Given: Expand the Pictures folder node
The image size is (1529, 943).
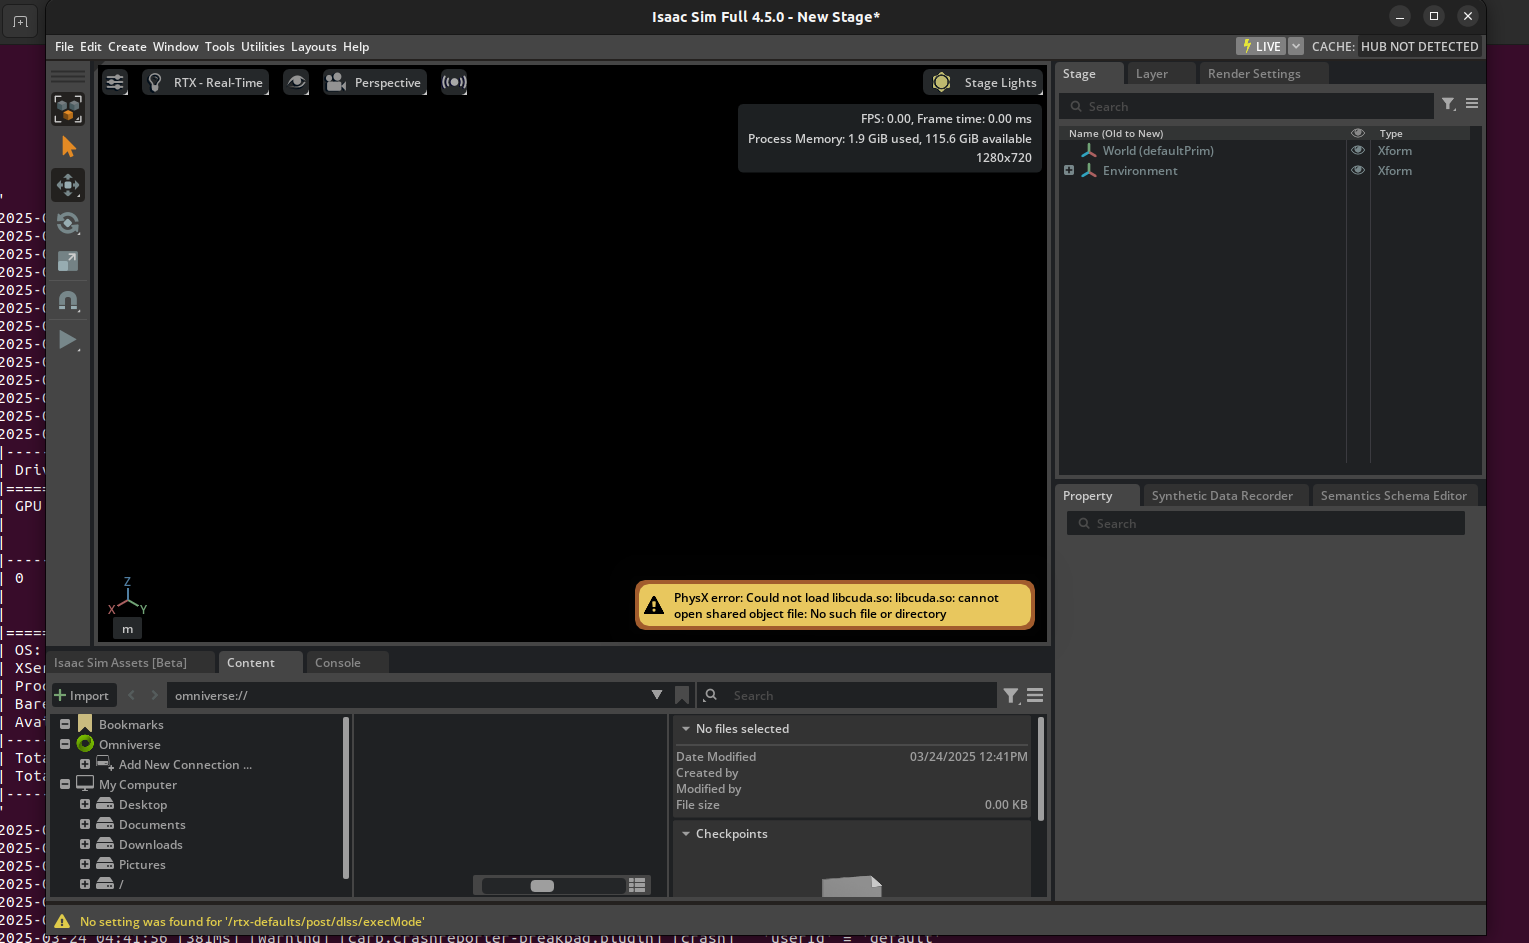Looking at the screenshot, I should coord(85,864).
